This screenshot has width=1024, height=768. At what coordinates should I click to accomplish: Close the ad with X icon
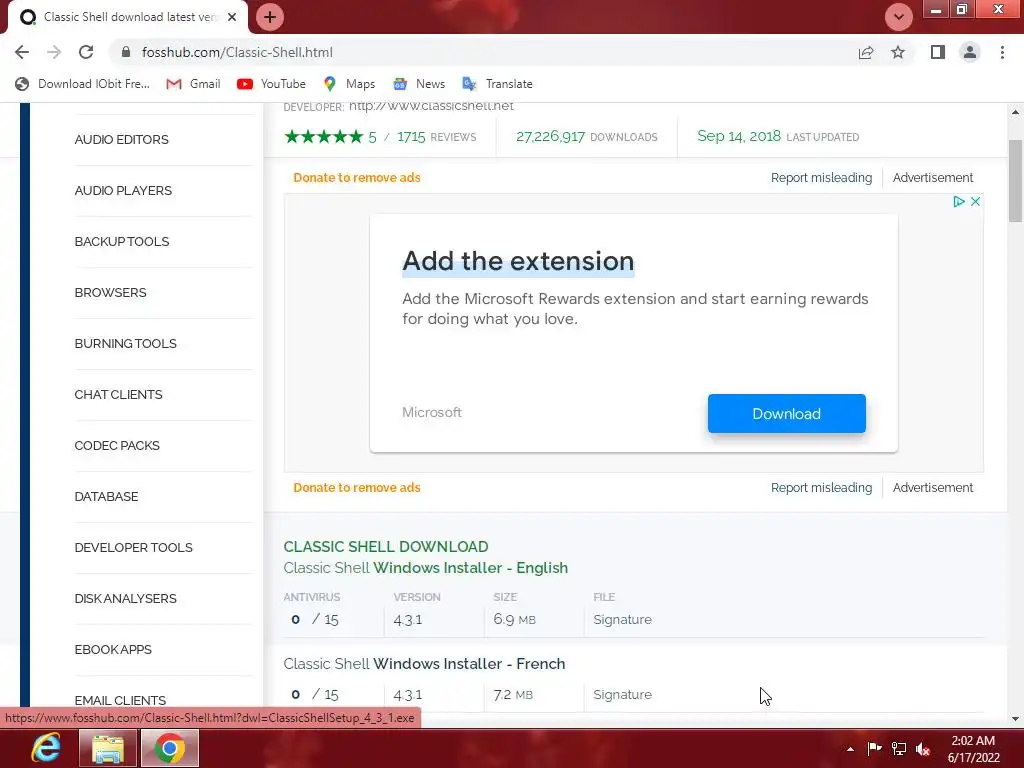975,201
